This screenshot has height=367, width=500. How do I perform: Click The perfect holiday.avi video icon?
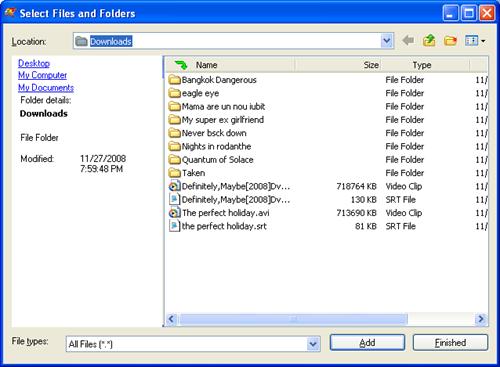(x=174, y=213)
